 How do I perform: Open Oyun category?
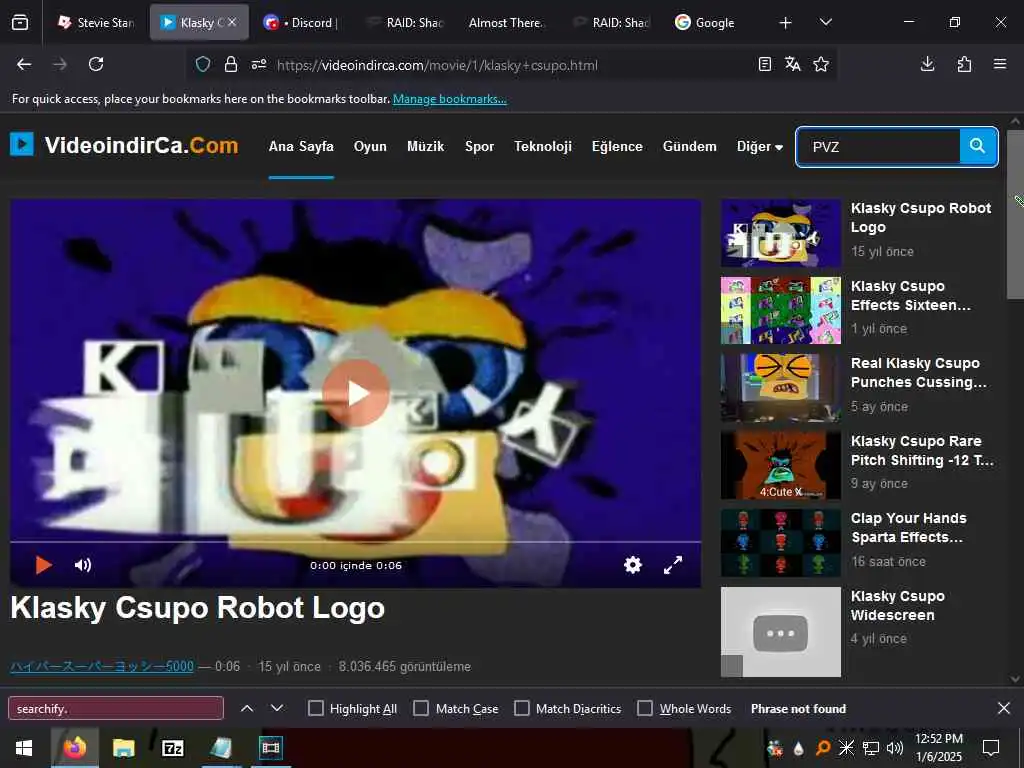click(370, 146)
